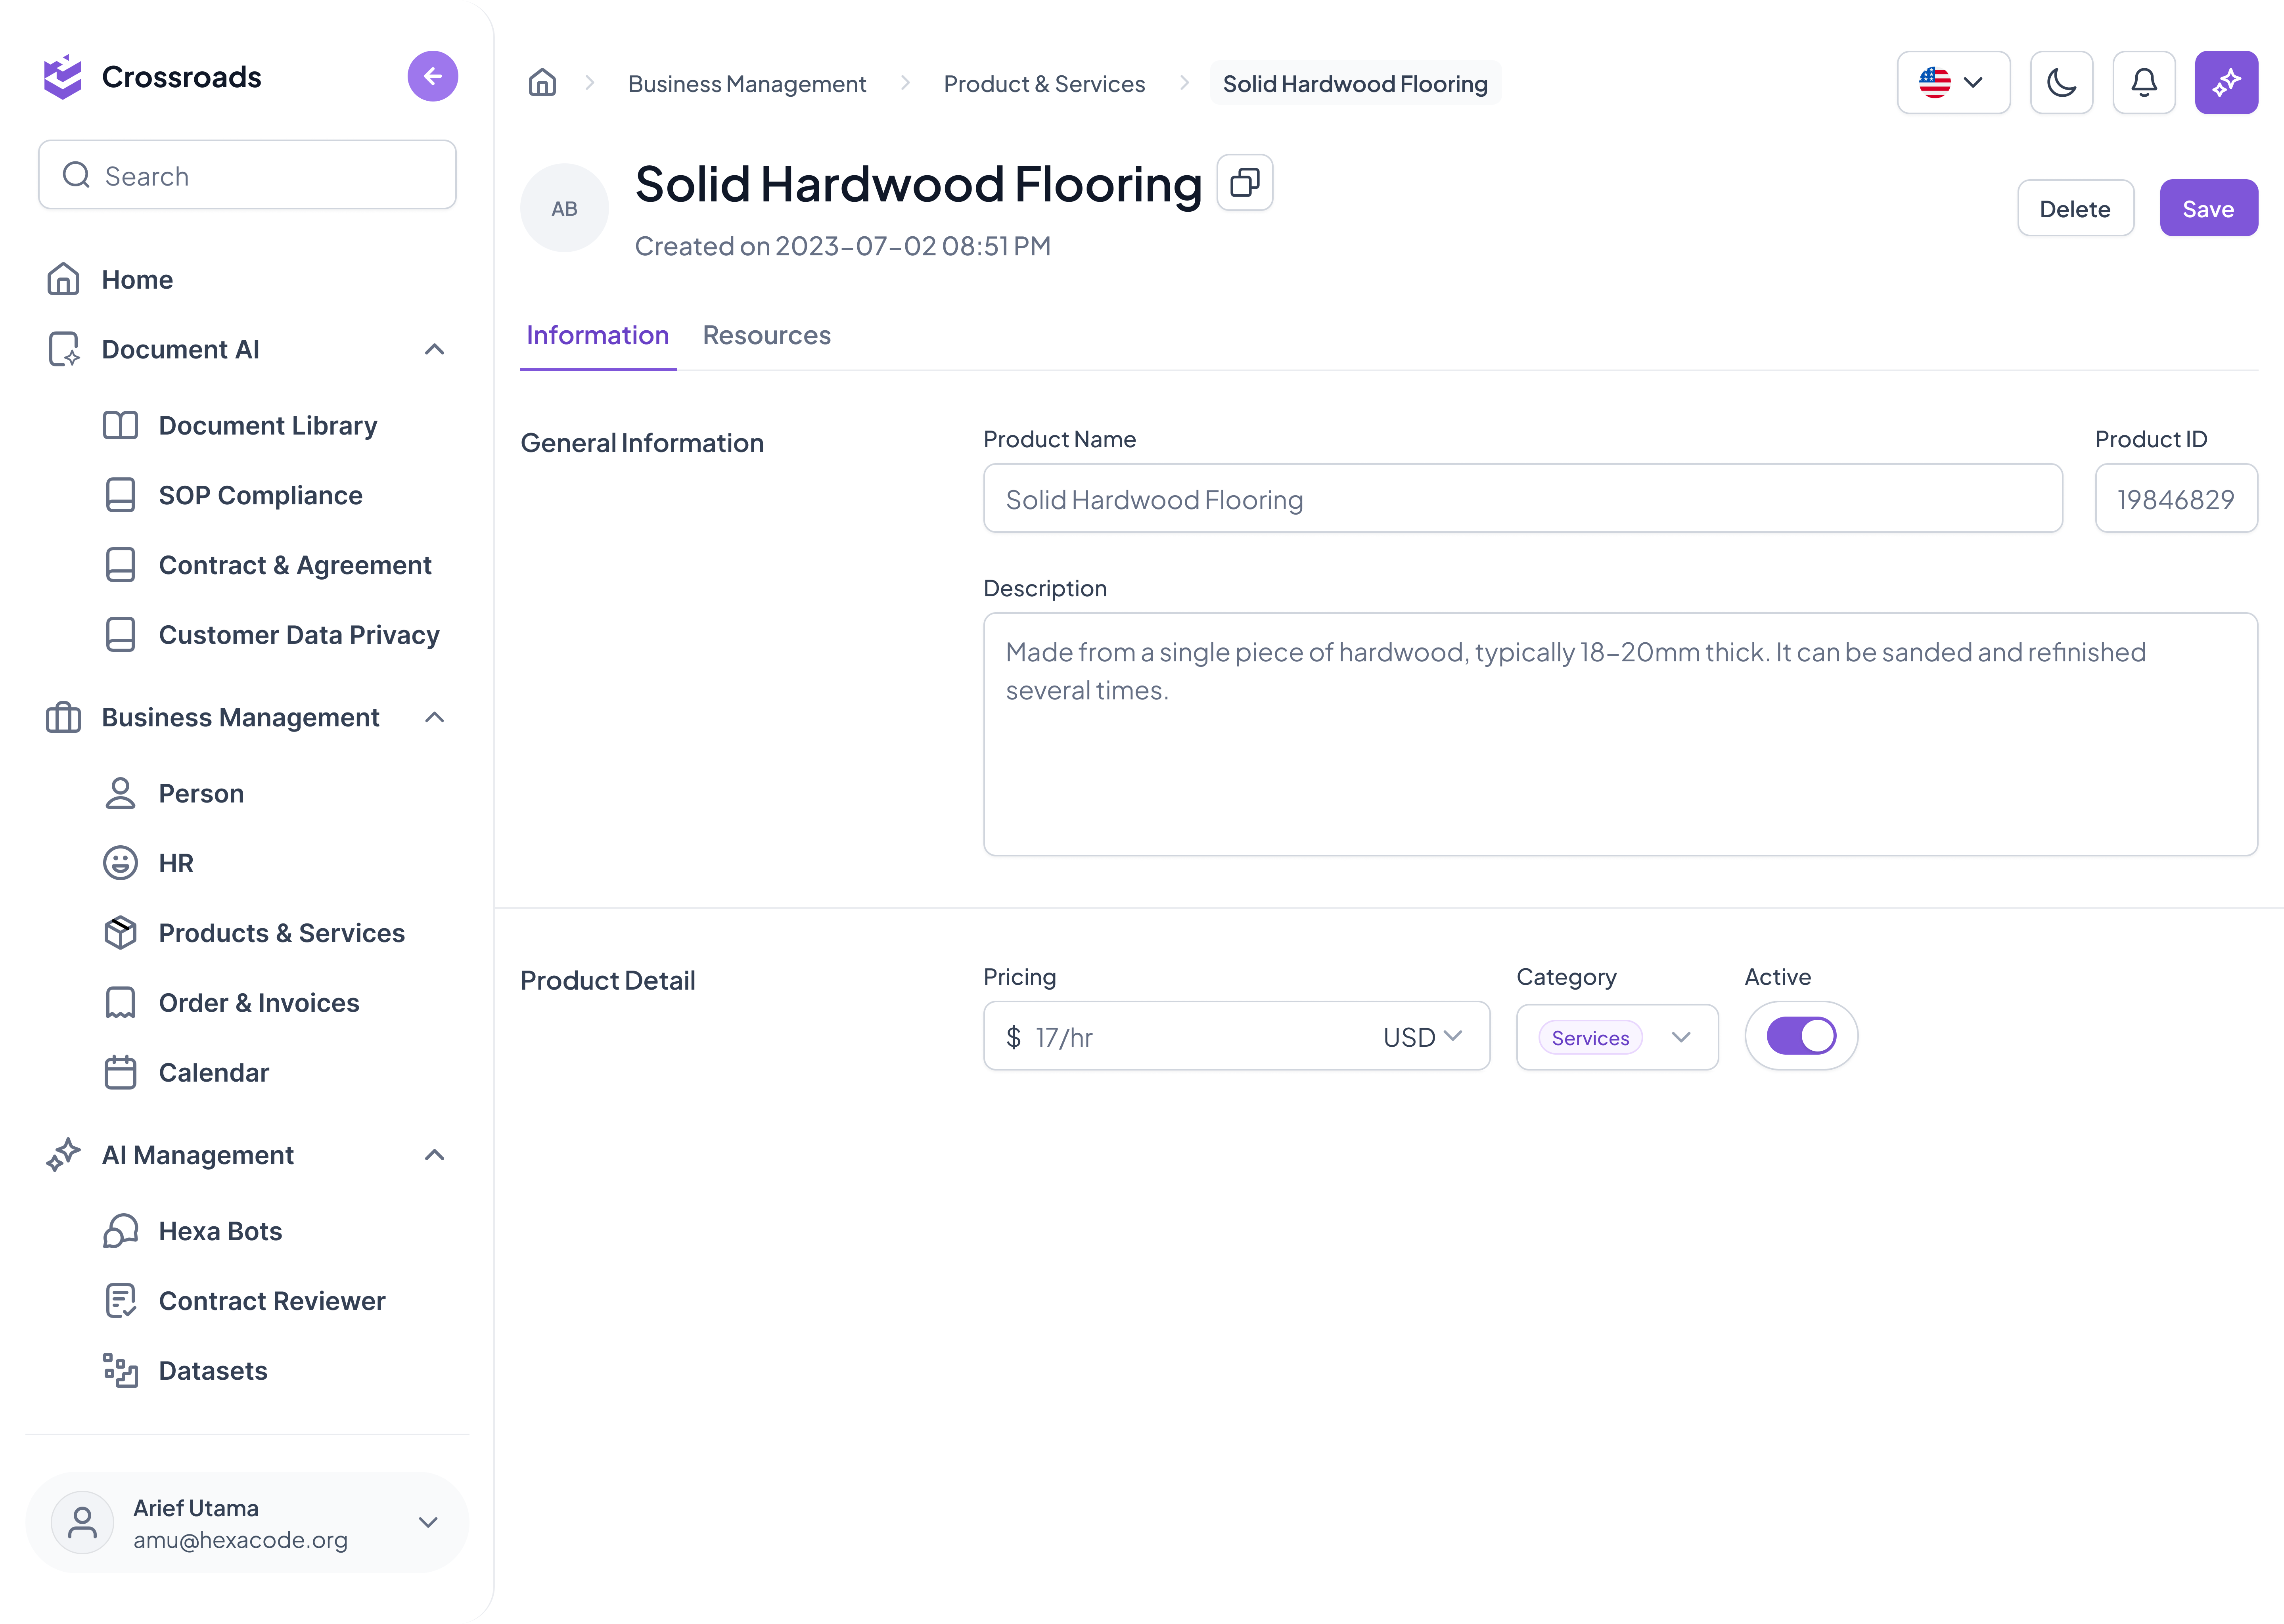The image size is (2284, 1624).
Task: Click the Crossroads logo icon
Action: pos(63,77)
